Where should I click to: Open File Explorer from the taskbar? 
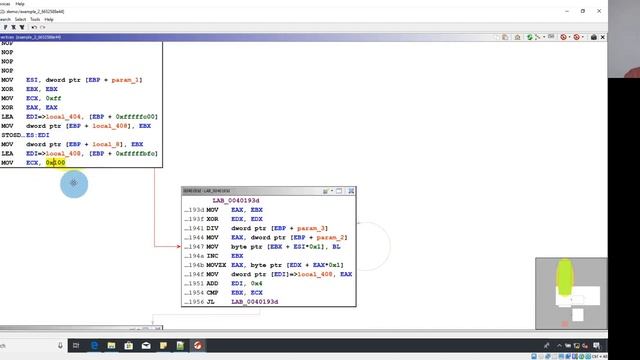point(111,346)
